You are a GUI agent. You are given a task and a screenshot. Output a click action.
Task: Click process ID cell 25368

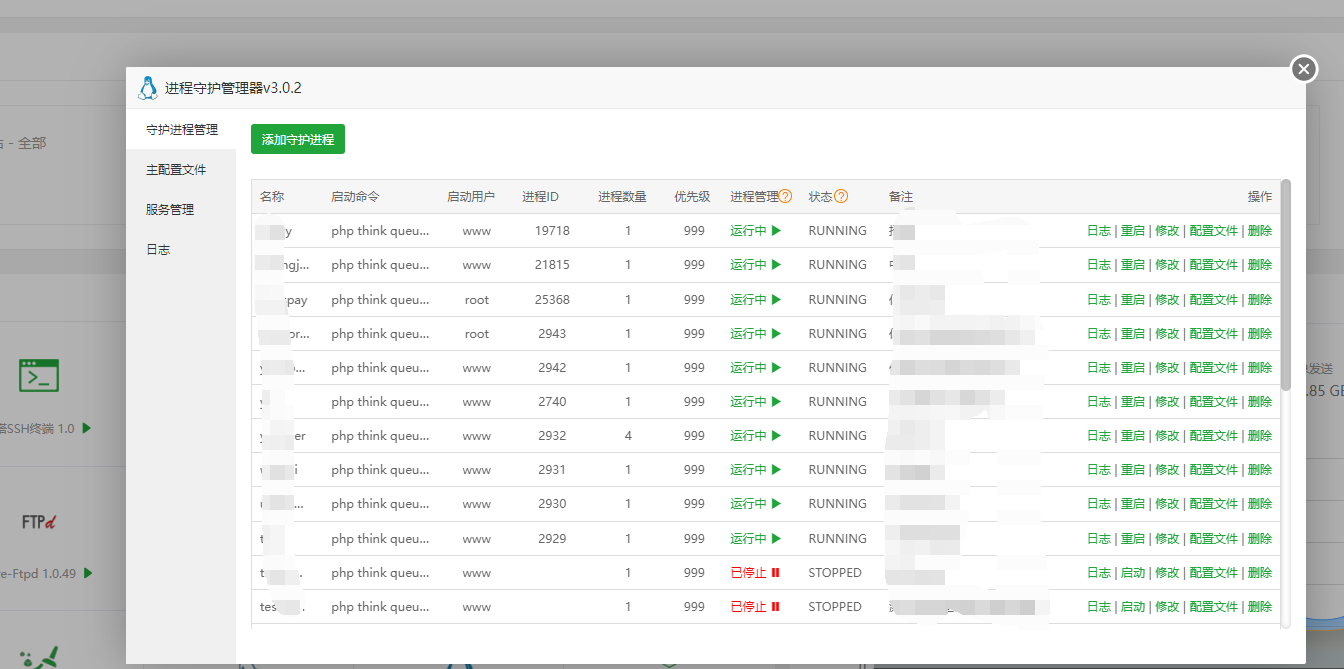[x=552, y=300]
